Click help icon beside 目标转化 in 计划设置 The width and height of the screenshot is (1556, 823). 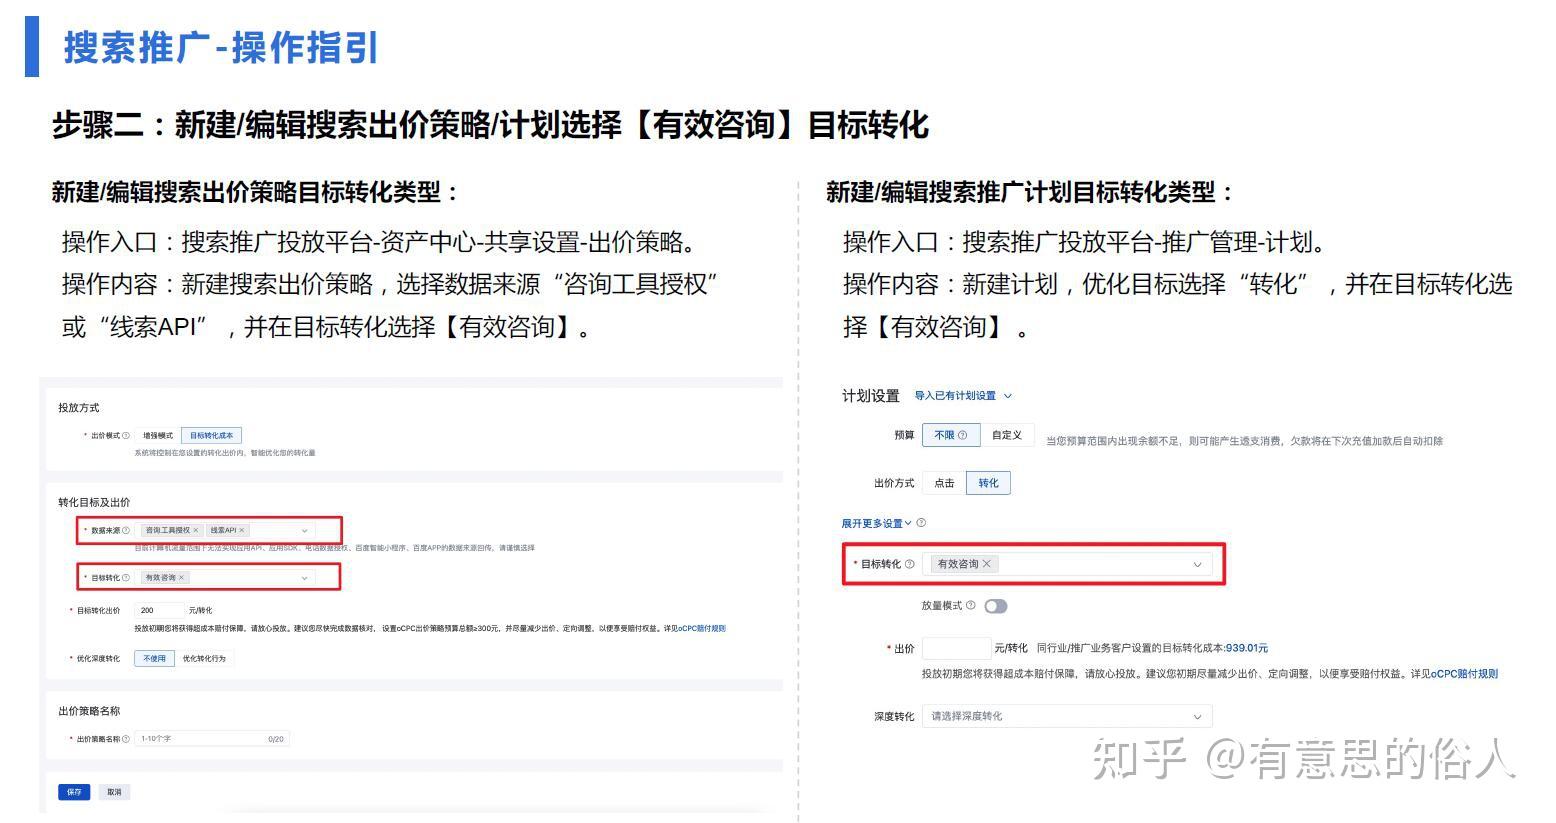909,564
